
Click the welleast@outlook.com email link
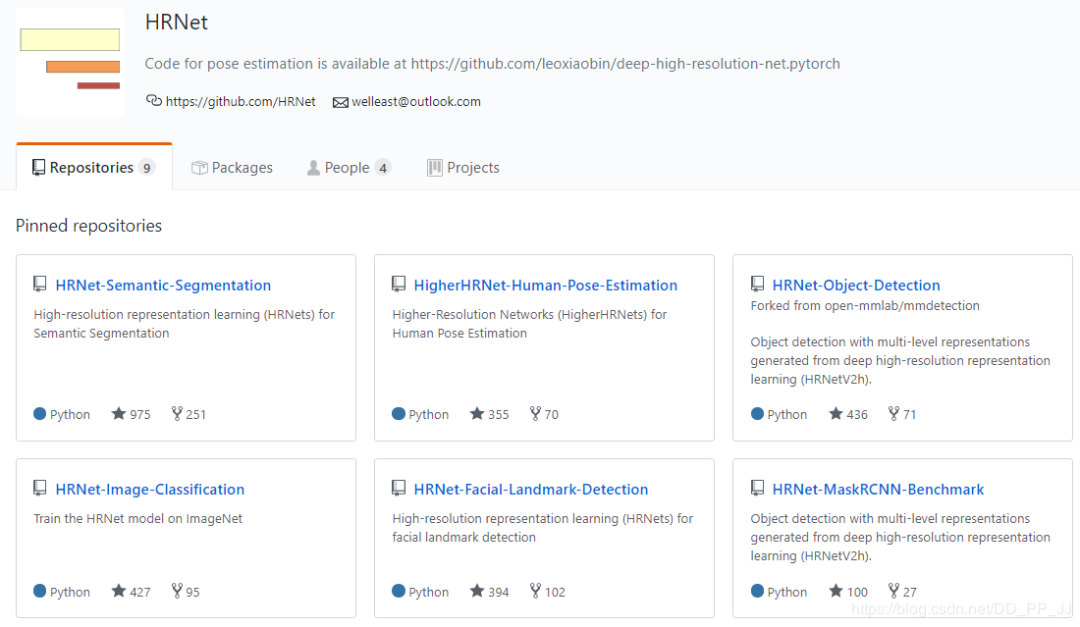(416, 101)
